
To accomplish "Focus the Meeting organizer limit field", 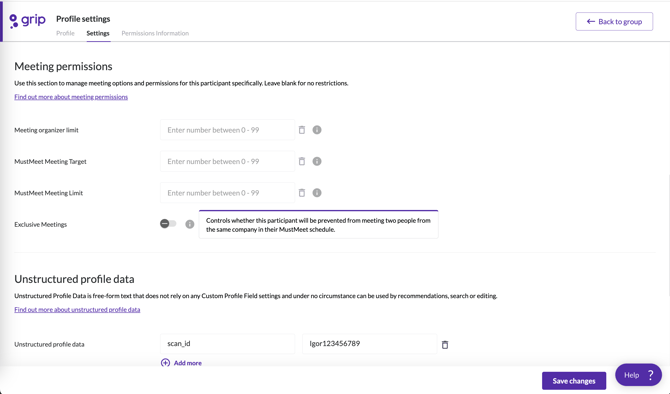I will [x=227, y=130].
